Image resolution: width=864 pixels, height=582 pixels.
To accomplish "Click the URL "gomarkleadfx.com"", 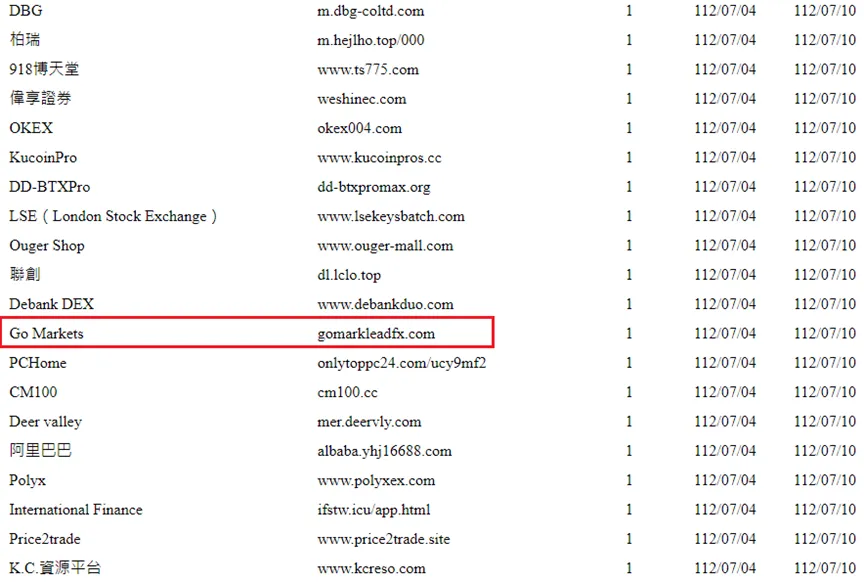I will (376, 334).
